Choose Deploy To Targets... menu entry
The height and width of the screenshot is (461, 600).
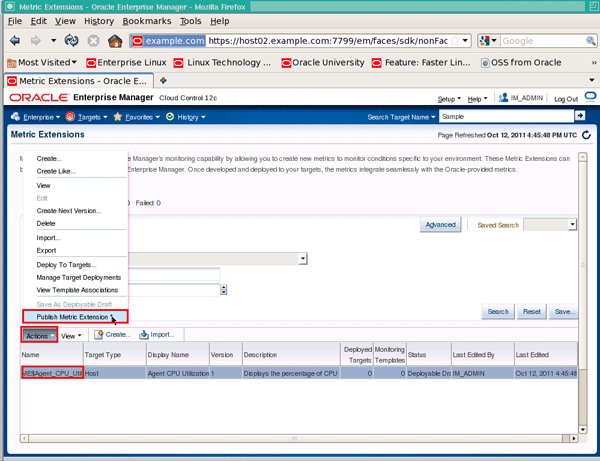pyautogui.click(x=66, y=265)
